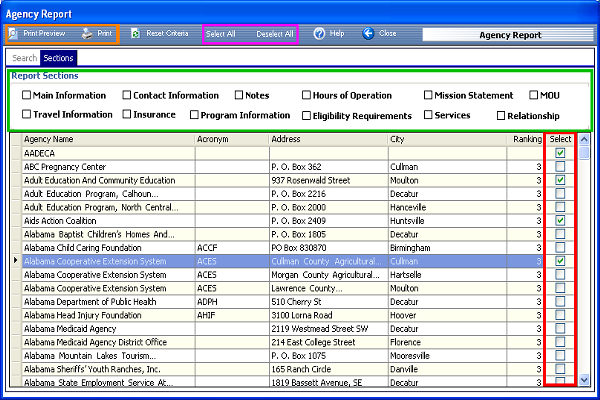Open the Sections tab

pyautogui.click(x=58, y=58)
